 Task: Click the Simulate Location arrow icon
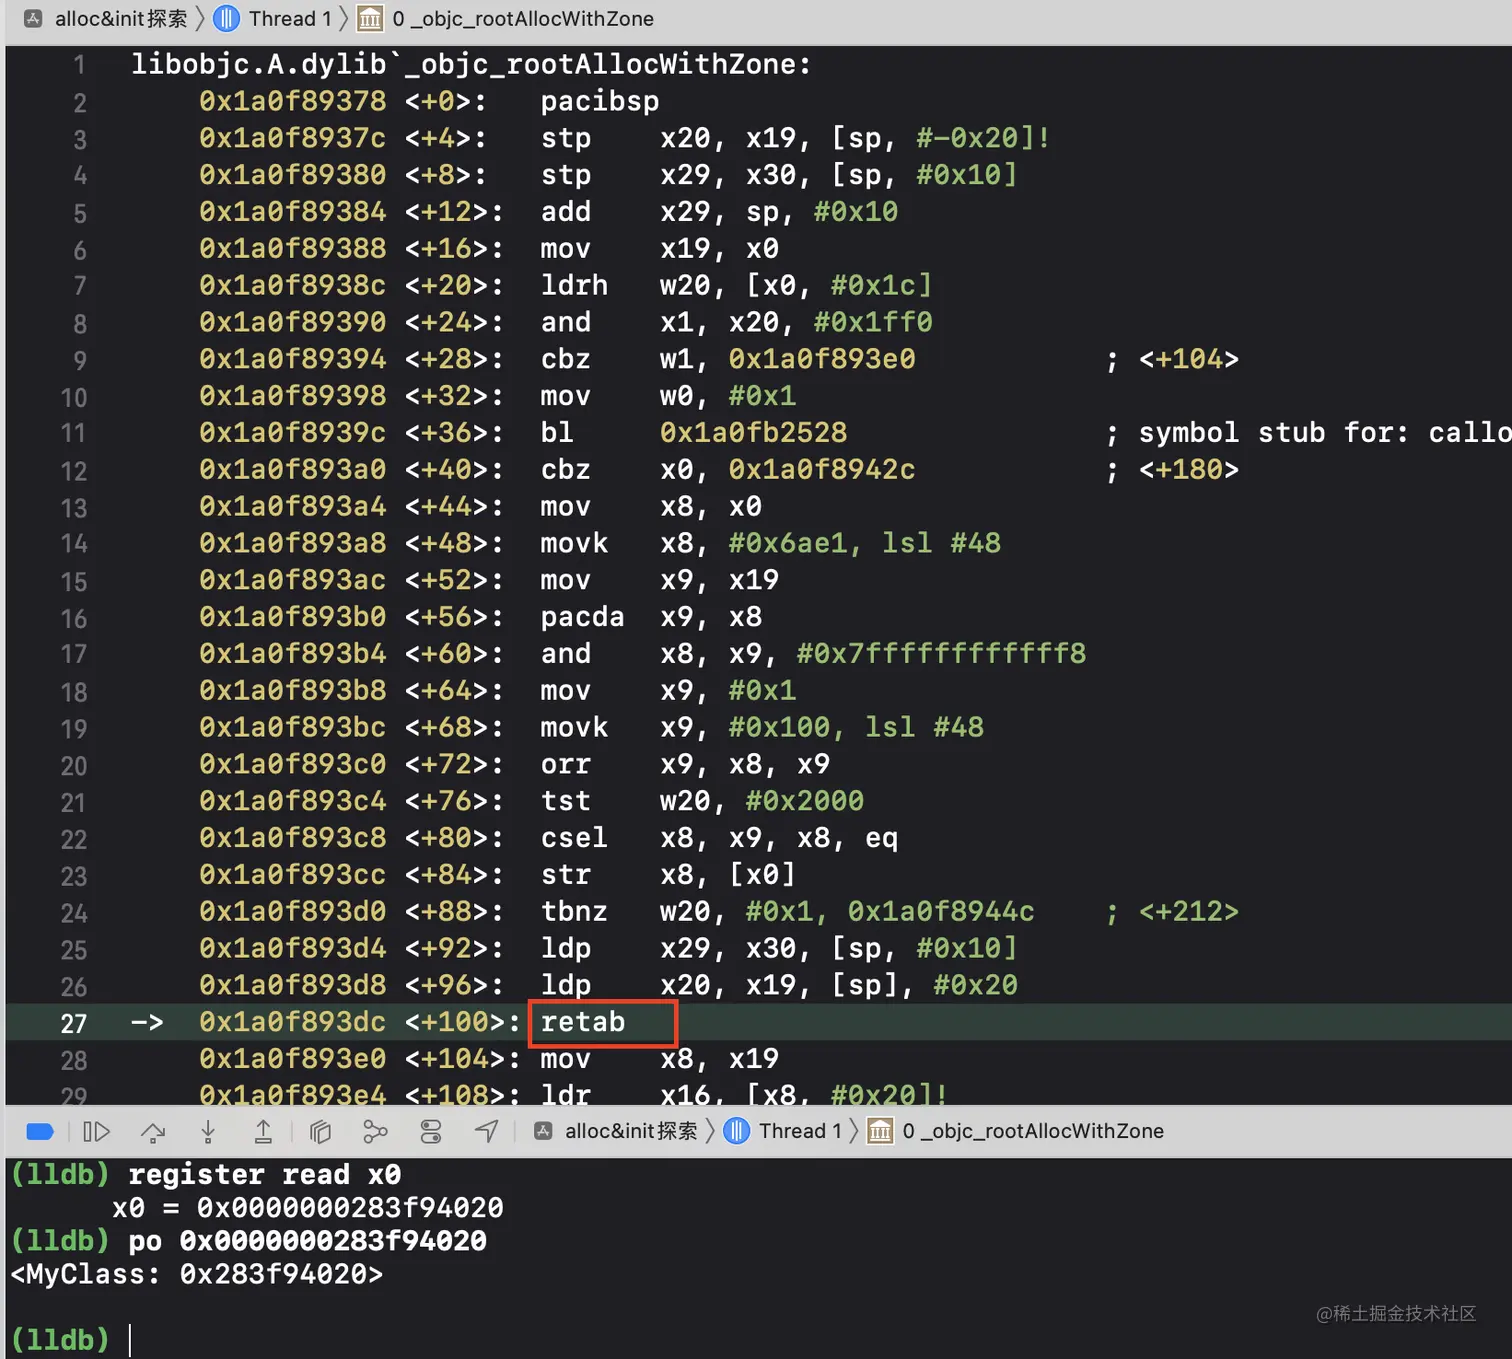[x=486, y=1132]
